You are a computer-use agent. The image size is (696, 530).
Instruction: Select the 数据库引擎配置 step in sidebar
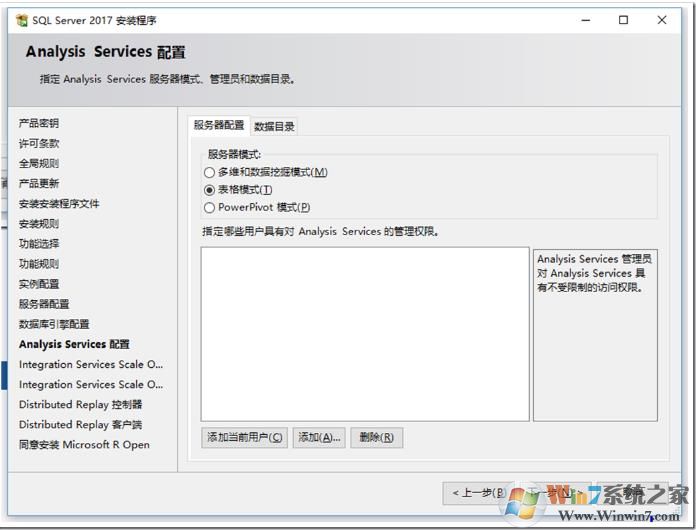[54, 324]
